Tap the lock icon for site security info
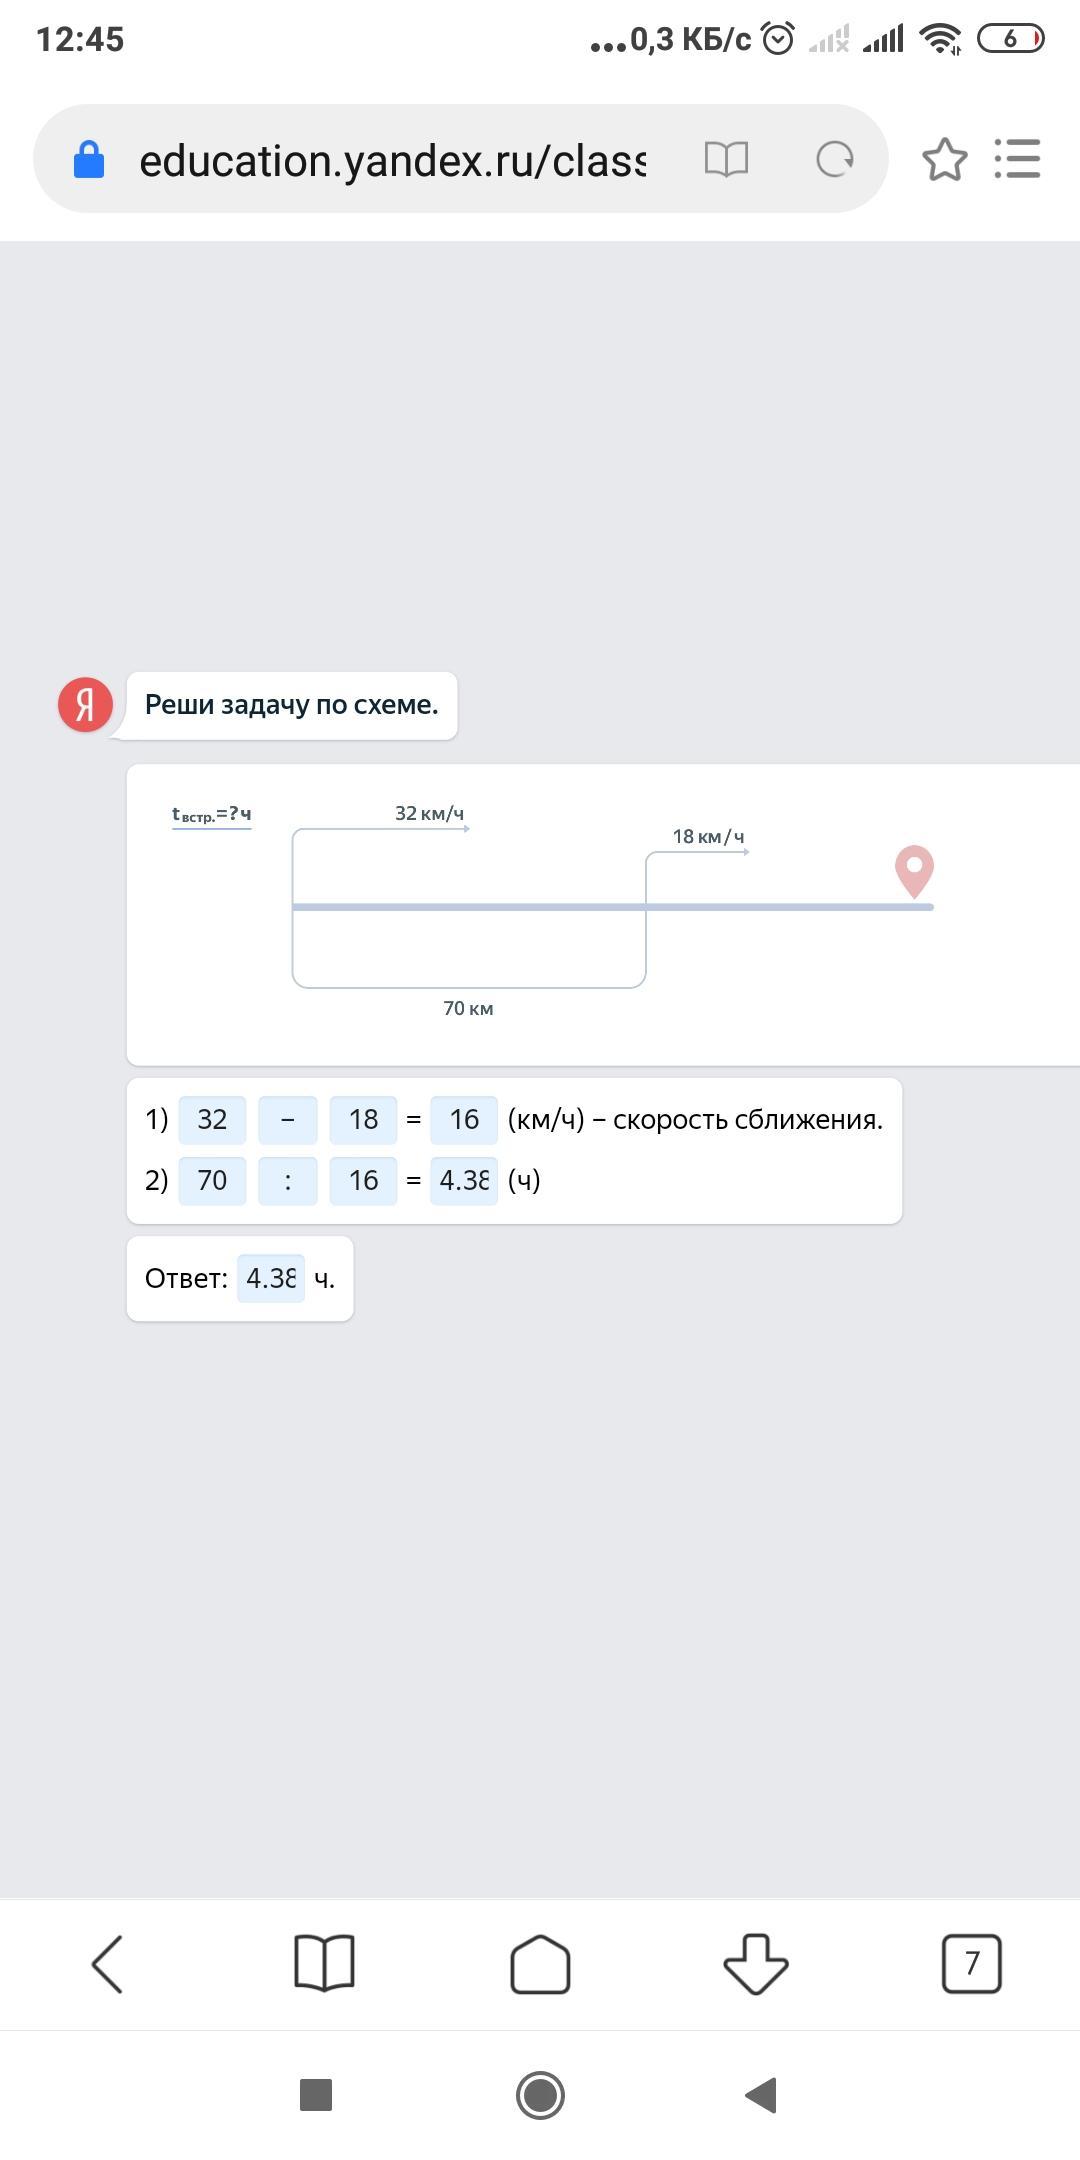The image size is (1080, 2160). click(89, 159)
